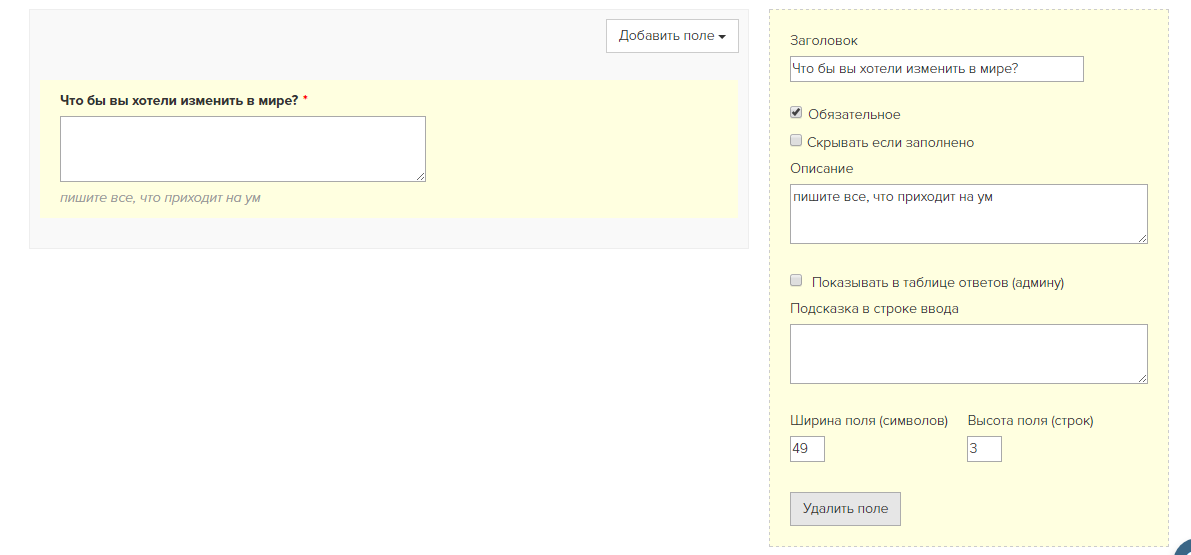Open the Добавить поле dropdown
This screenshot has height=555, width=1191.
click(672, 36)
